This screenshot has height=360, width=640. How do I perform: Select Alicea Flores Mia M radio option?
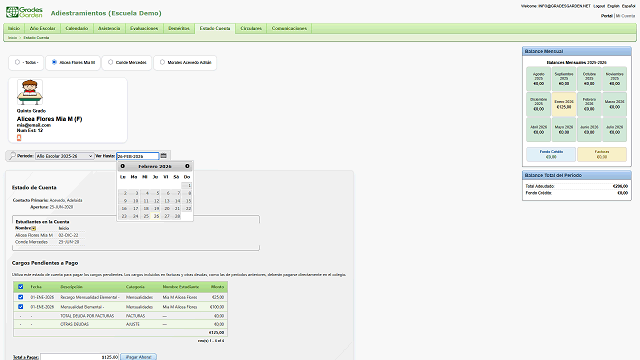pos(54,62)
